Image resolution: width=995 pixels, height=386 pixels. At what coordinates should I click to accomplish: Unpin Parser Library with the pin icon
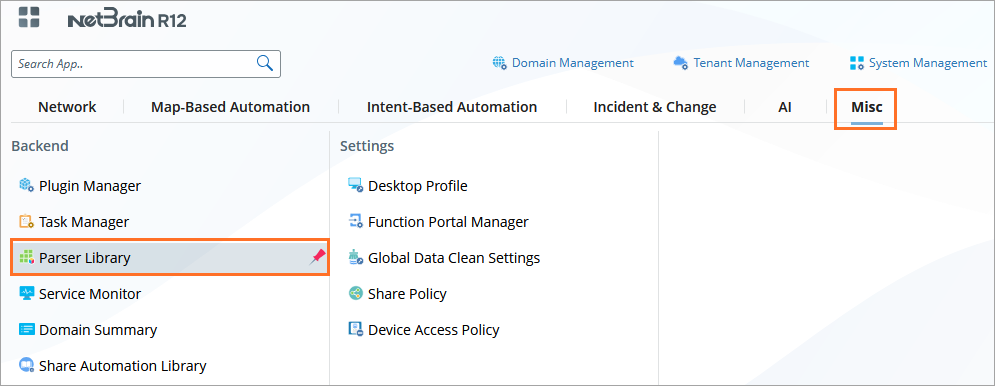tap(317, 256)
